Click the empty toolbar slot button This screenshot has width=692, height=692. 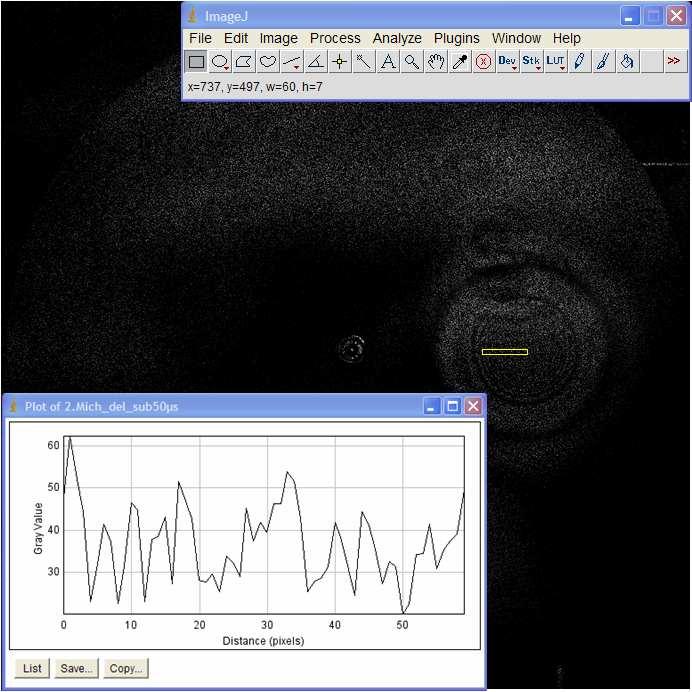pyautogui.click(x=651, y=62)
